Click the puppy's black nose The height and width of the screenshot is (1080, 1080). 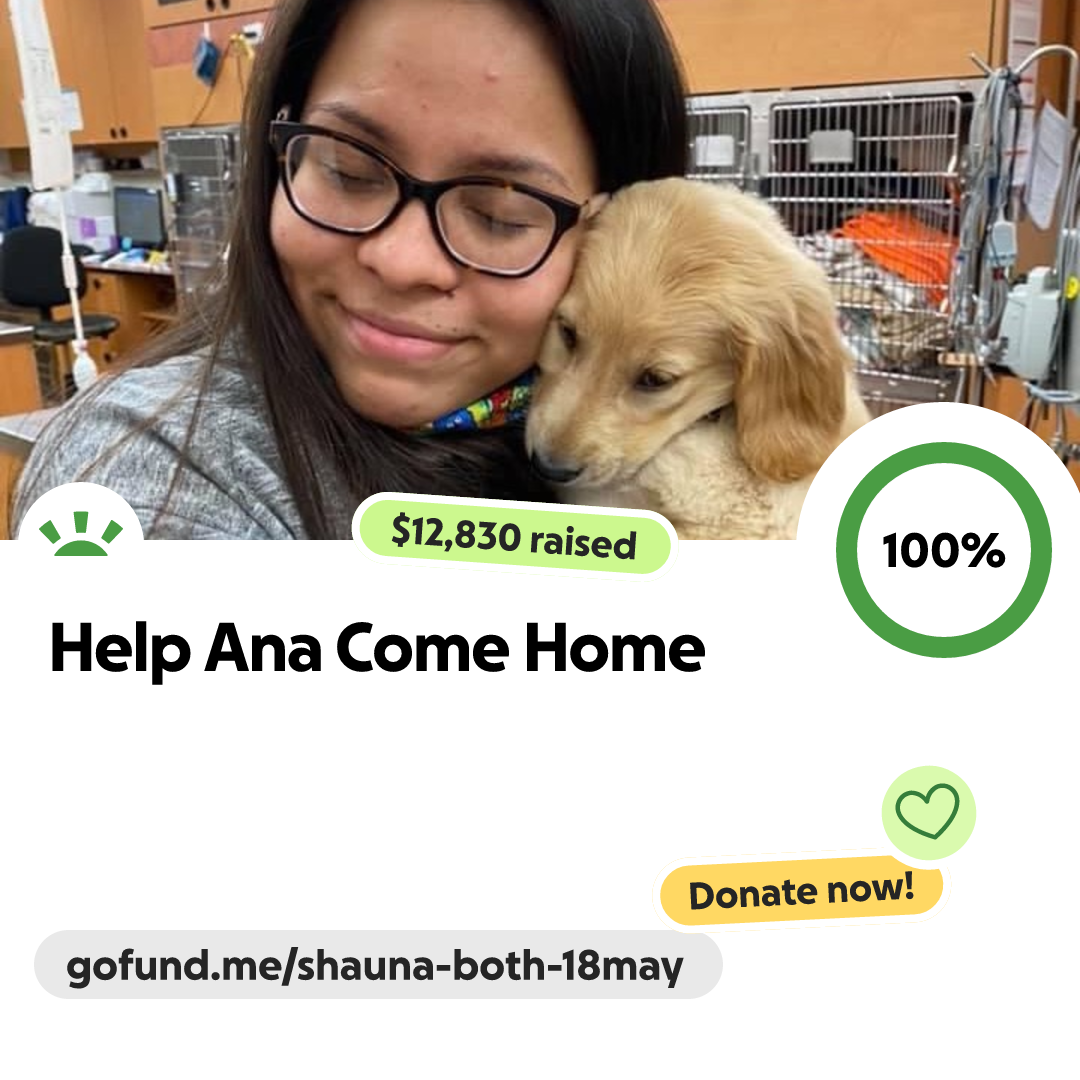click(554, 466)
